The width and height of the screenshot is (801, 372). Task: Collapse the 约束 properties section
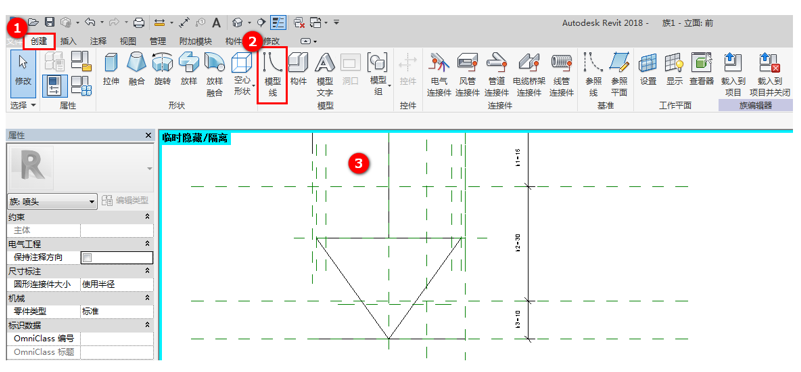coord(148,217)
